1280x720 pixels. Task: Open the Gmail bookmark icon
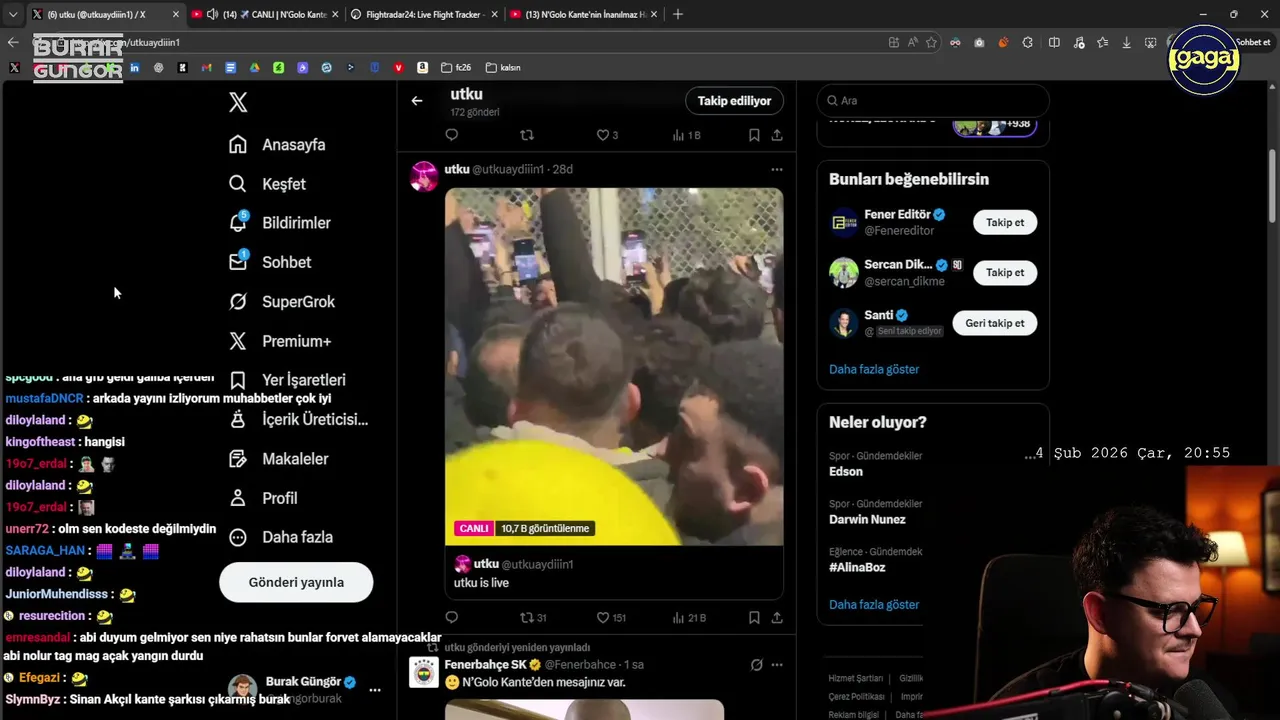[x=206, y=68]
